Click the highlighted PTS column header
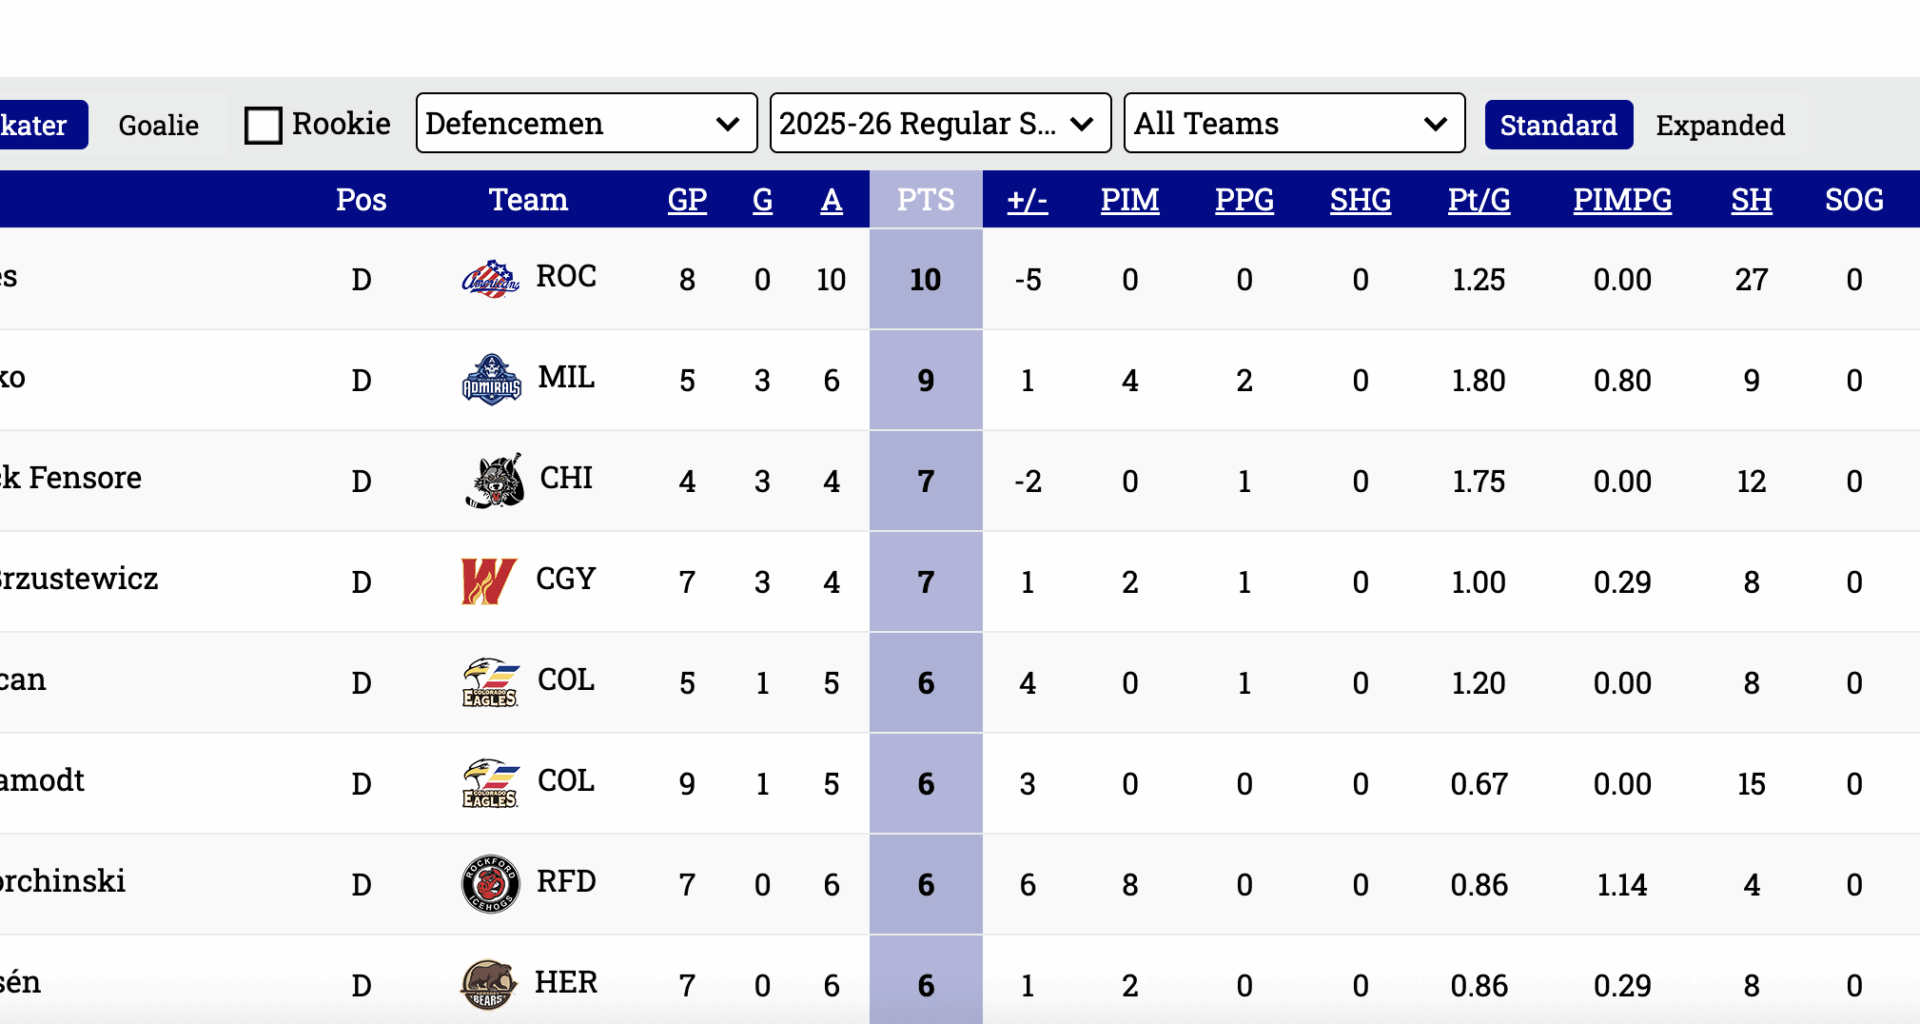The width and height of the screenshot is (1920, 1024). (925, 199)
